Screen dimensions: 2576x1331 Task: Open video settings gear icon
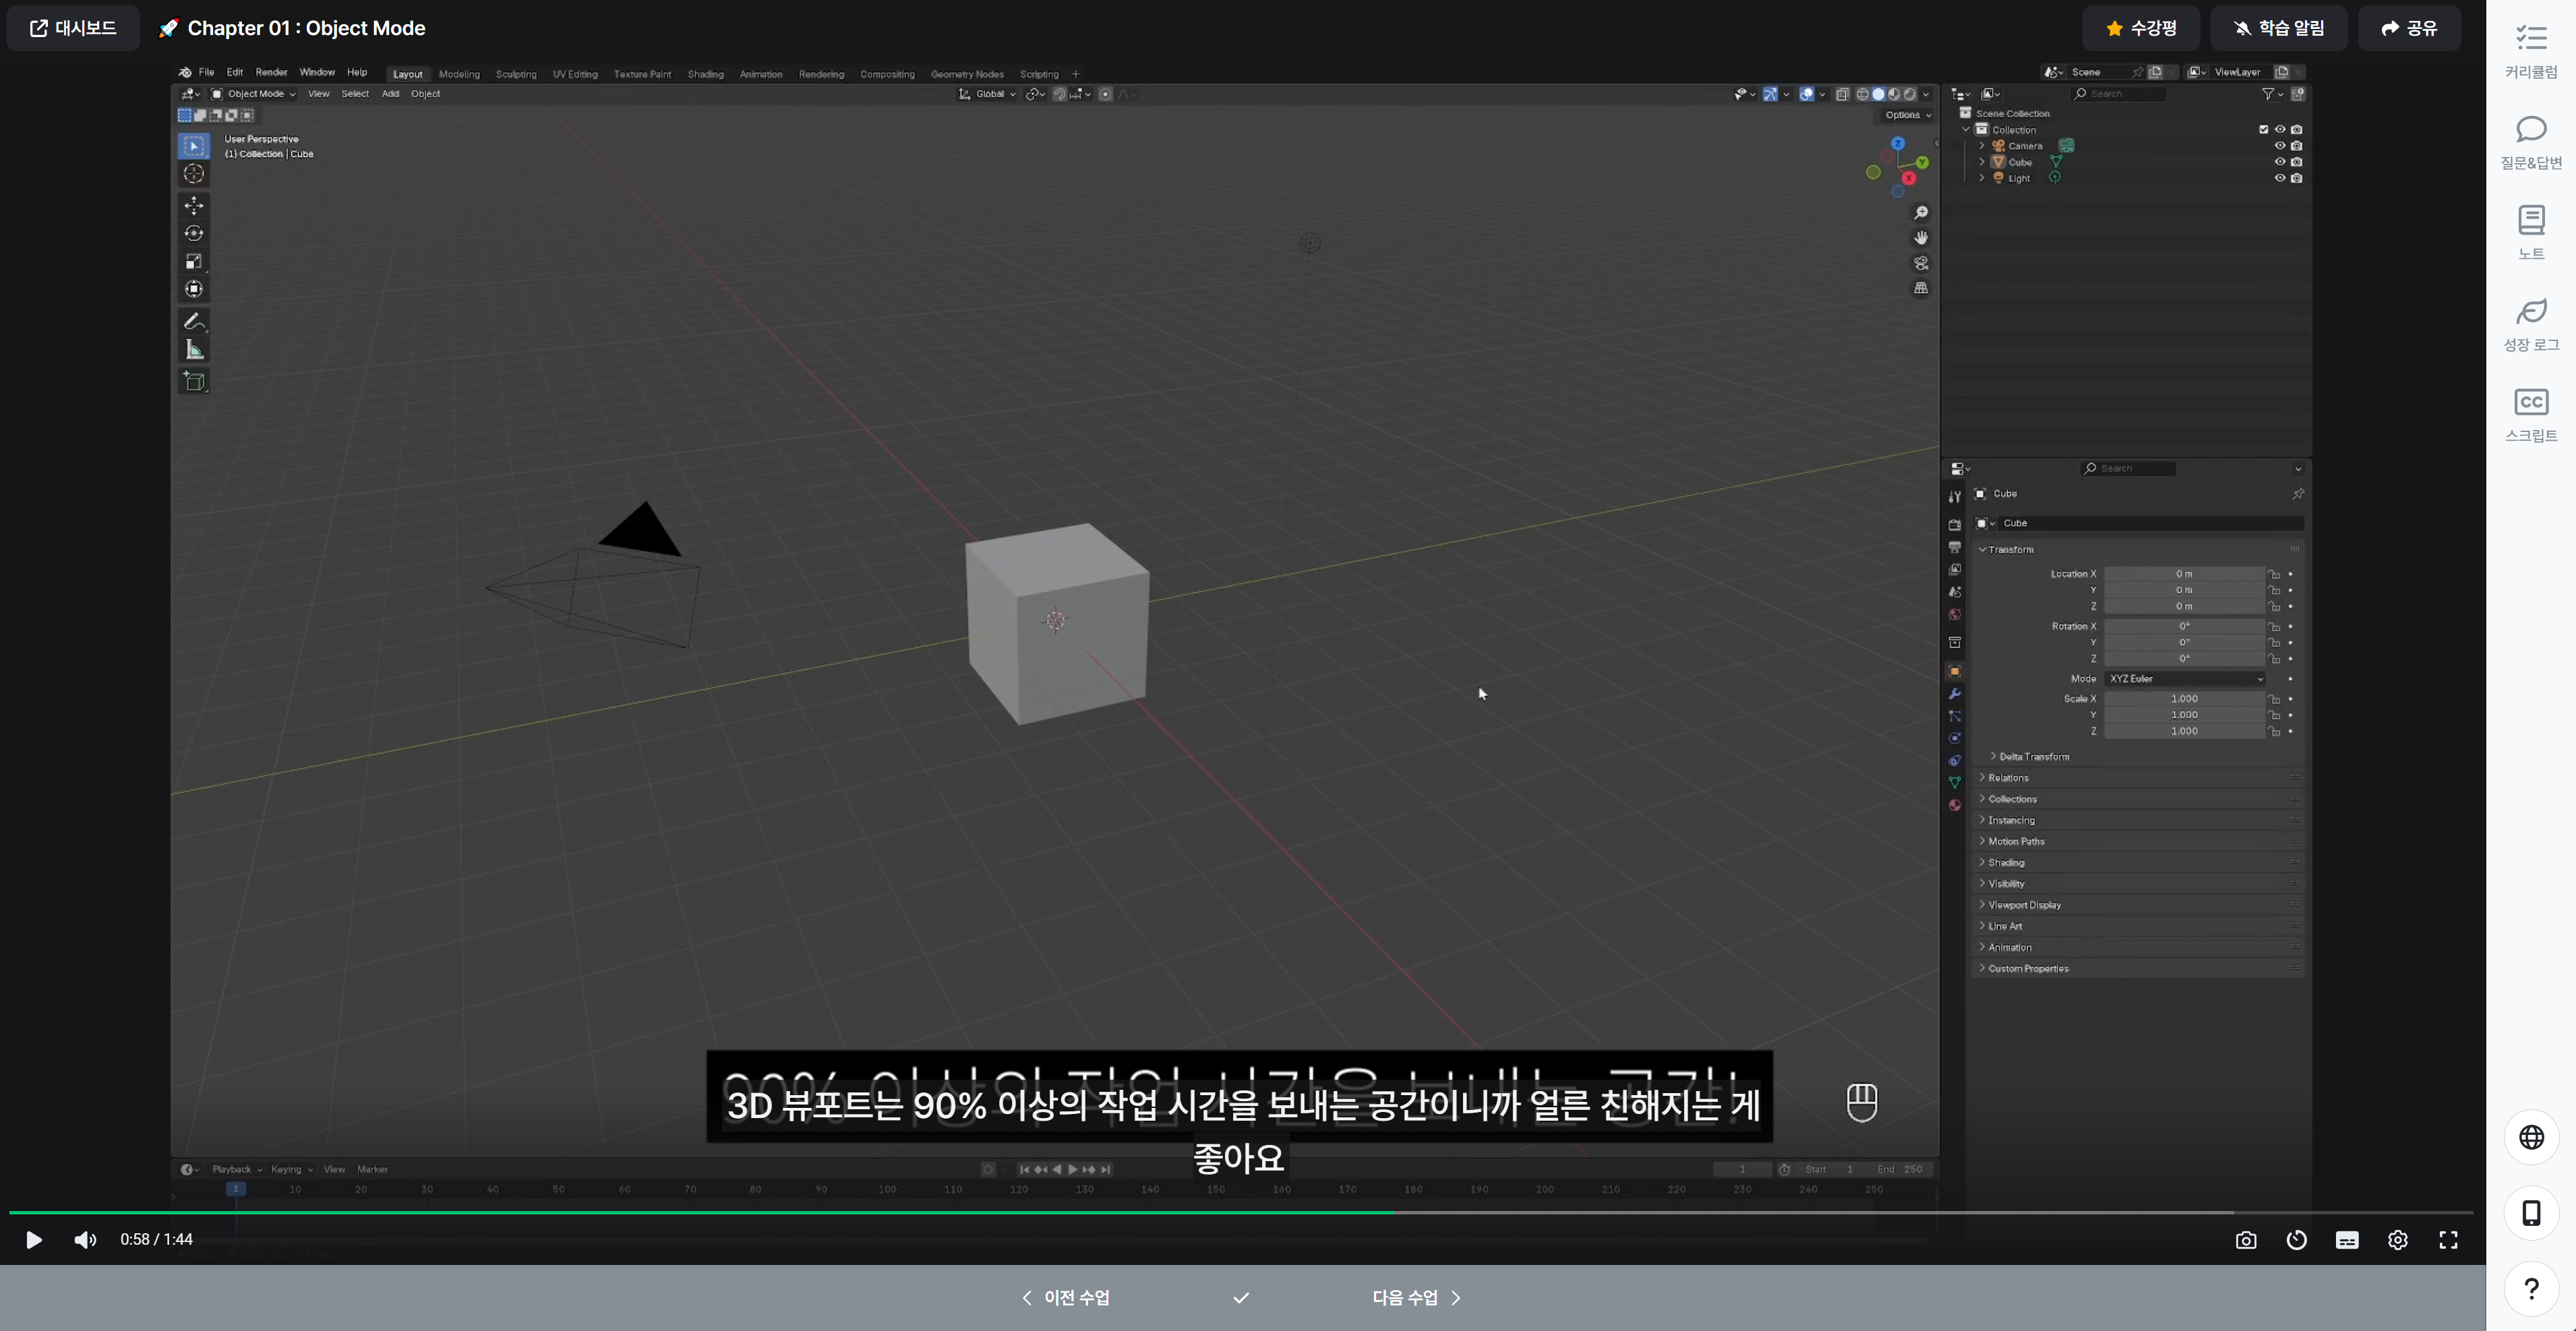[2398, 1240]
